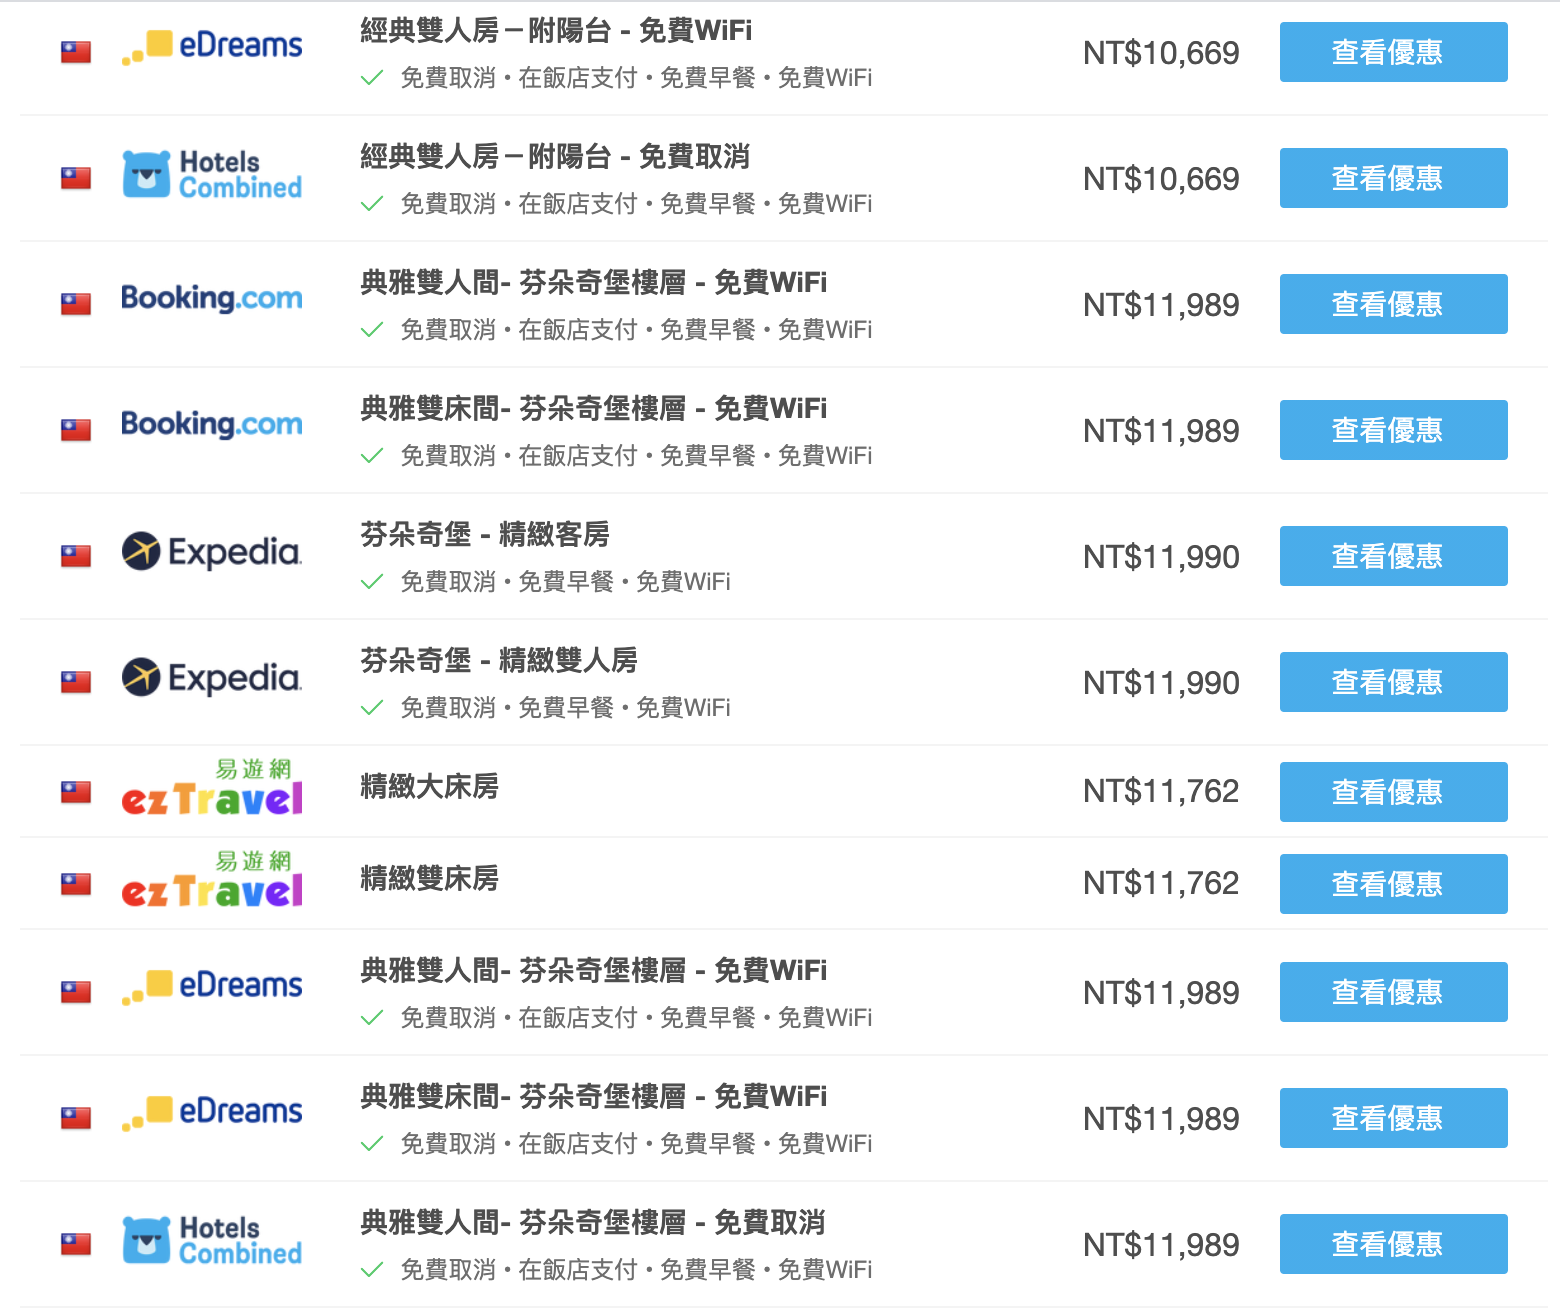Click price NT$11,762 for 精緻大床房
1560x1312 pixels.
click(x=1161, y=791)
